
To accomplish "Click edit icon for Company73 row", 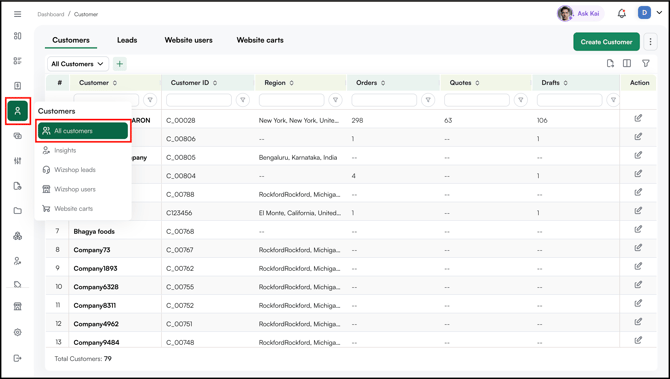I will pos(638,248).
